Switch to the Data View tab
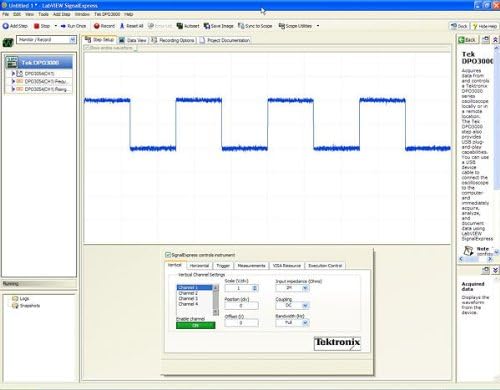 click(x=133, y=40)
